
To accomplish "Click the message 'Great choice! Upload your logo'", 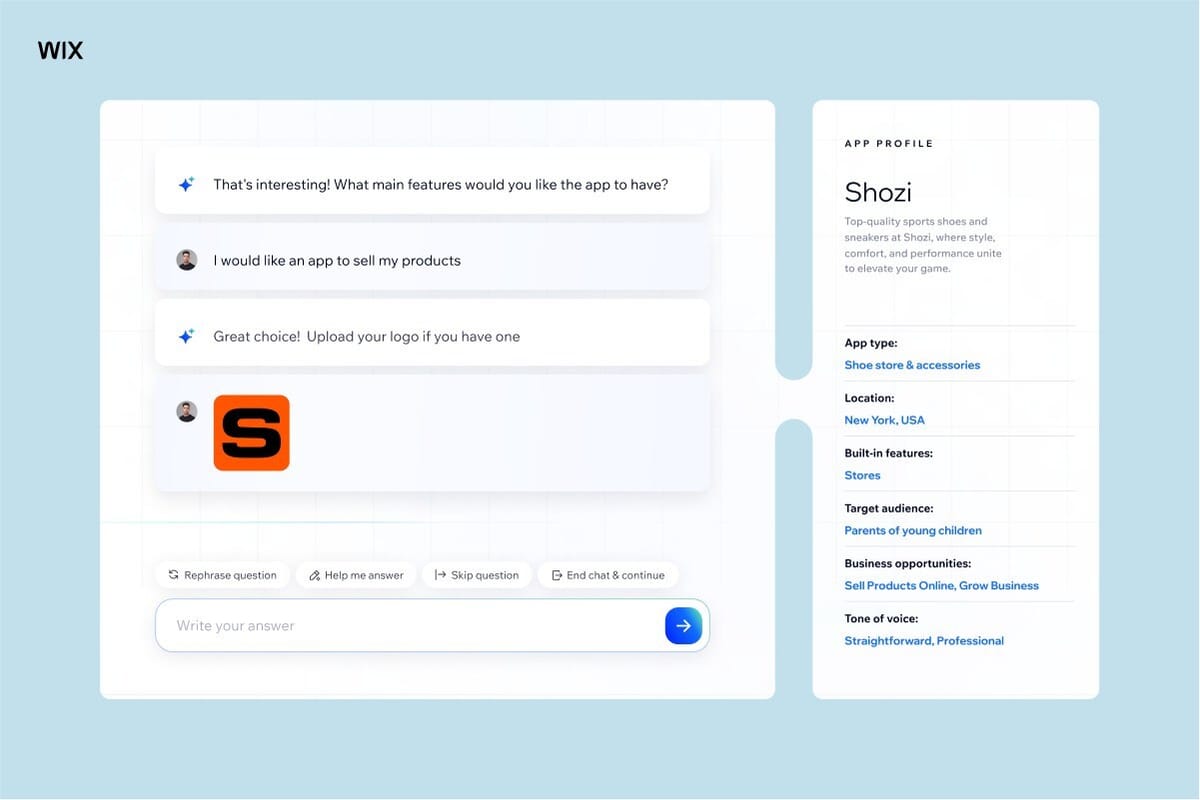I will (x=367, y=337).
